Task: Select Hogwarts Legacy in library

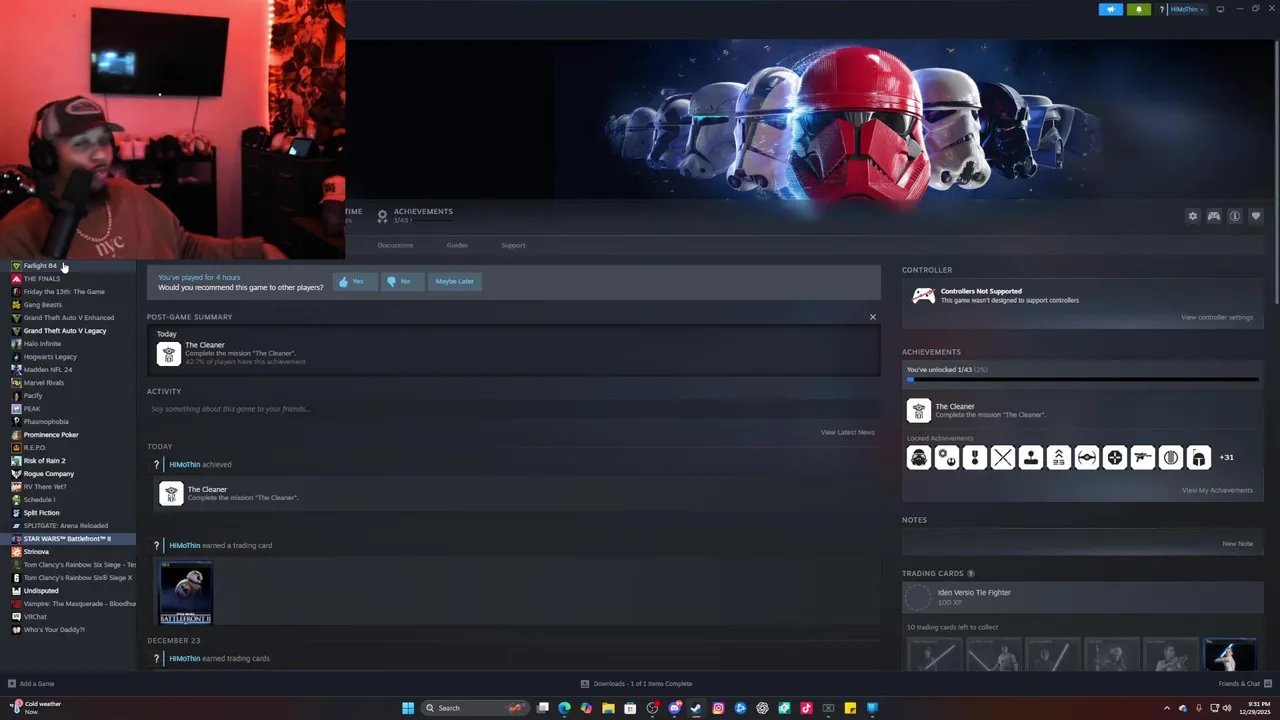Action: [50, 357]
